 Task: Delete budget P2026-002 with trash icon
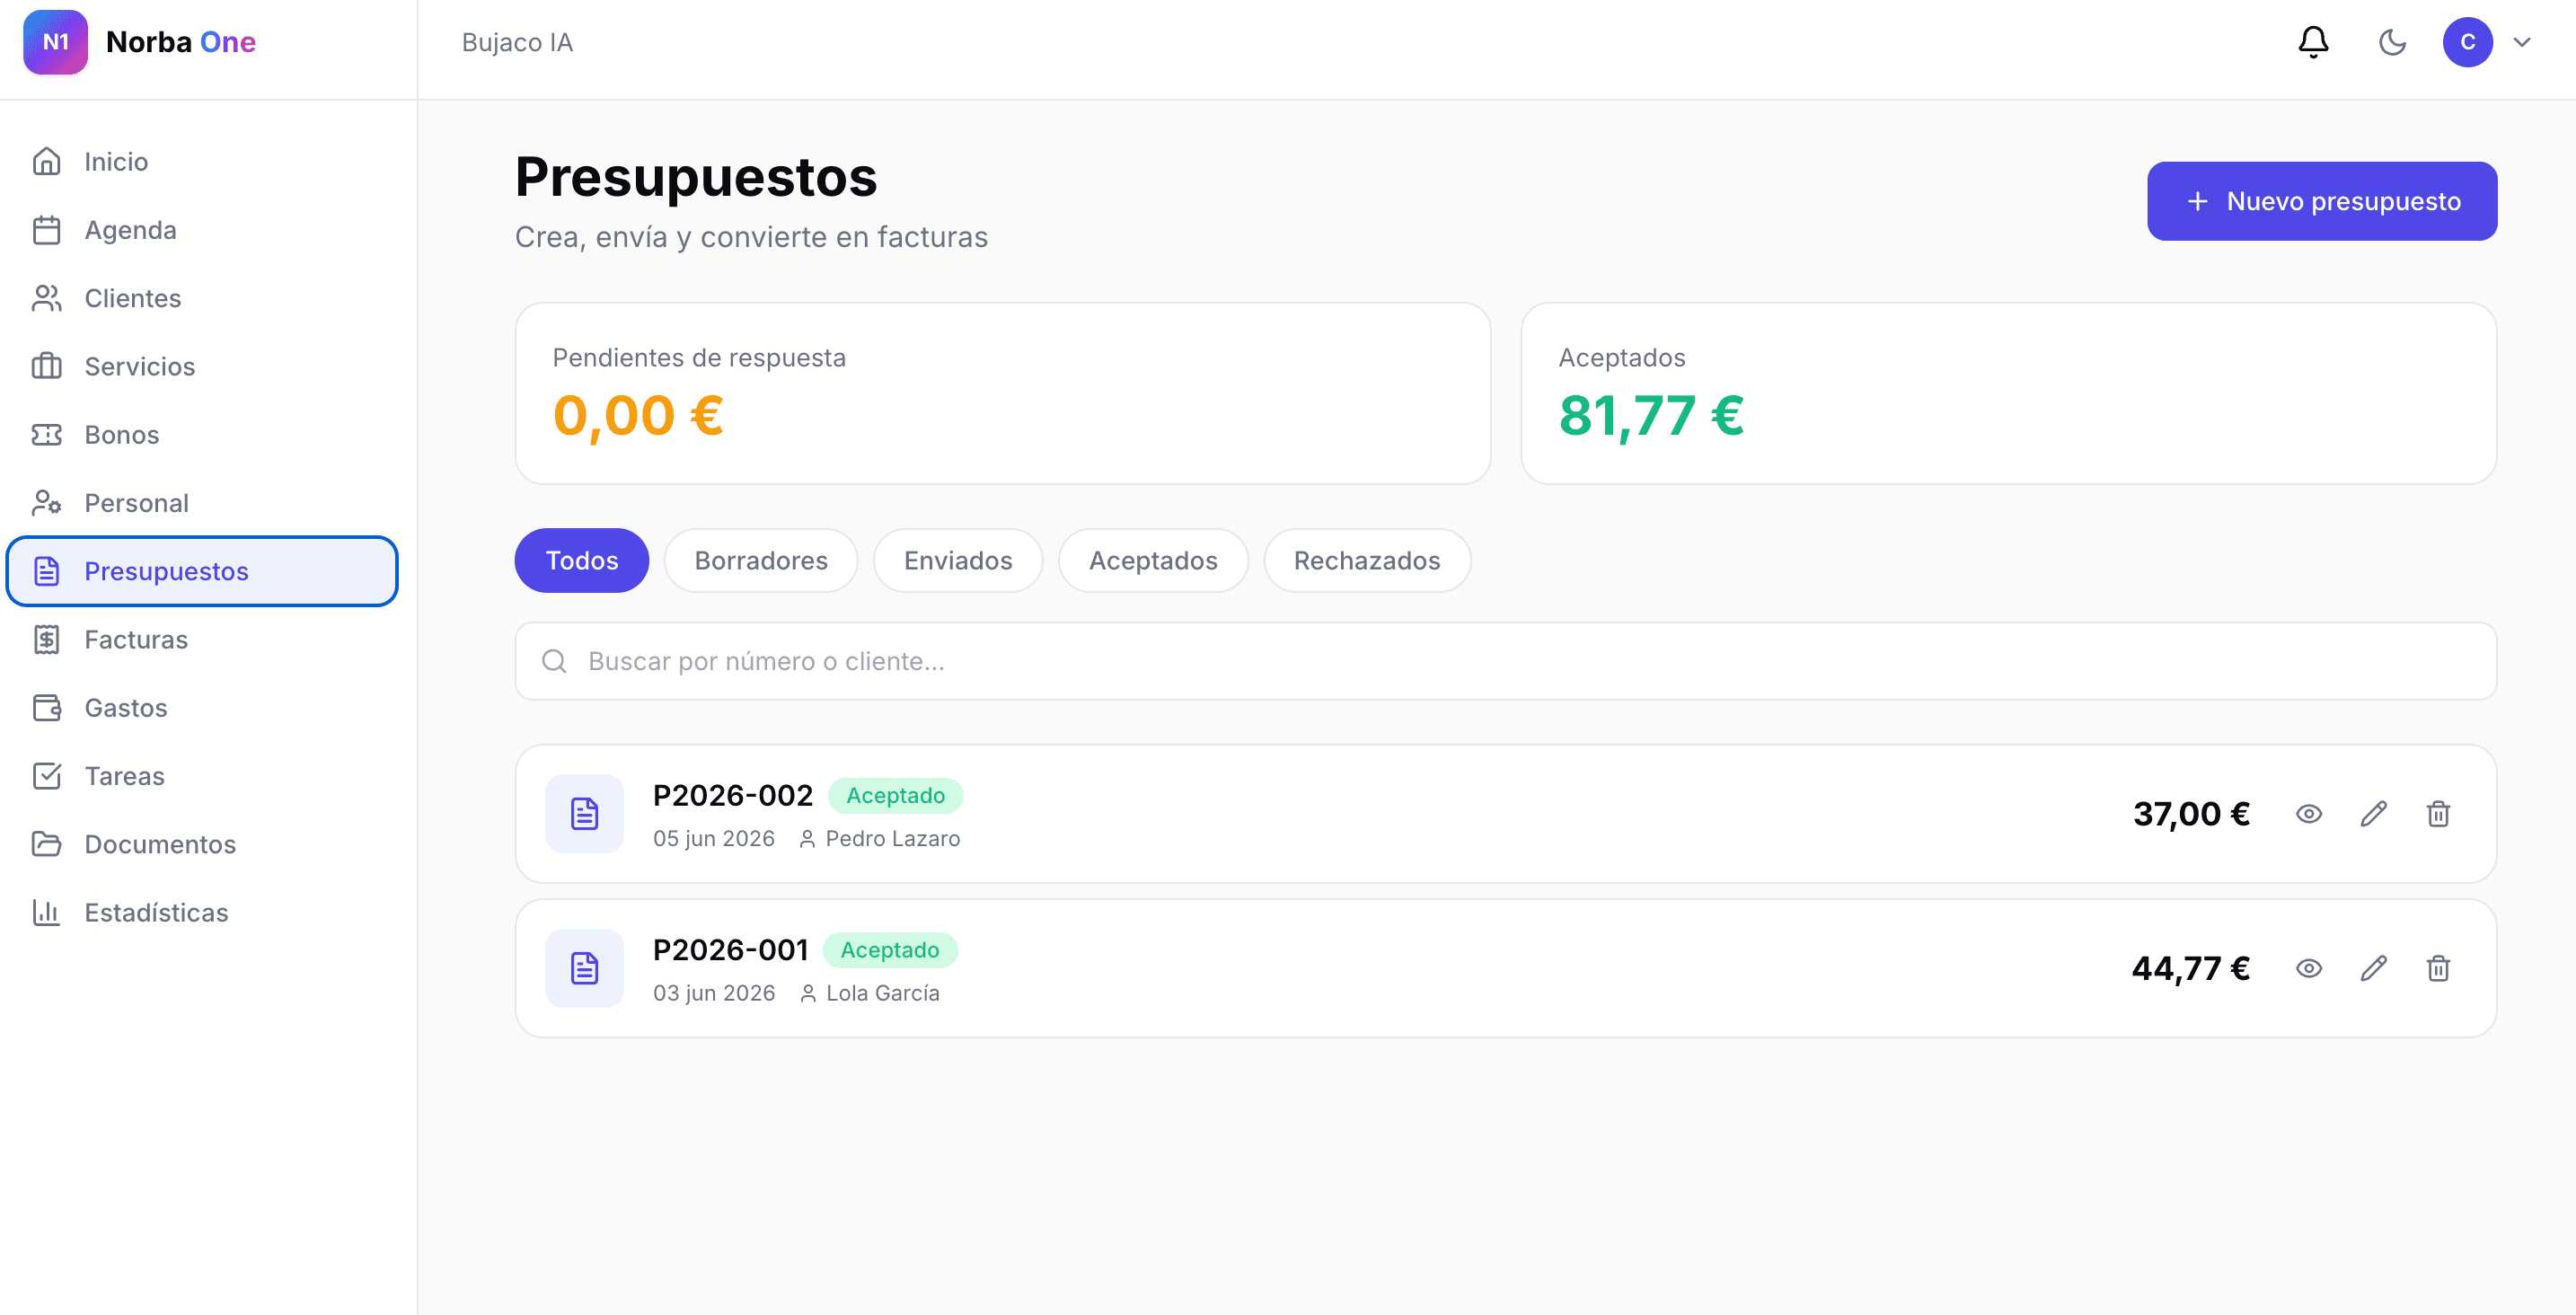click(x=2438, y=814)
